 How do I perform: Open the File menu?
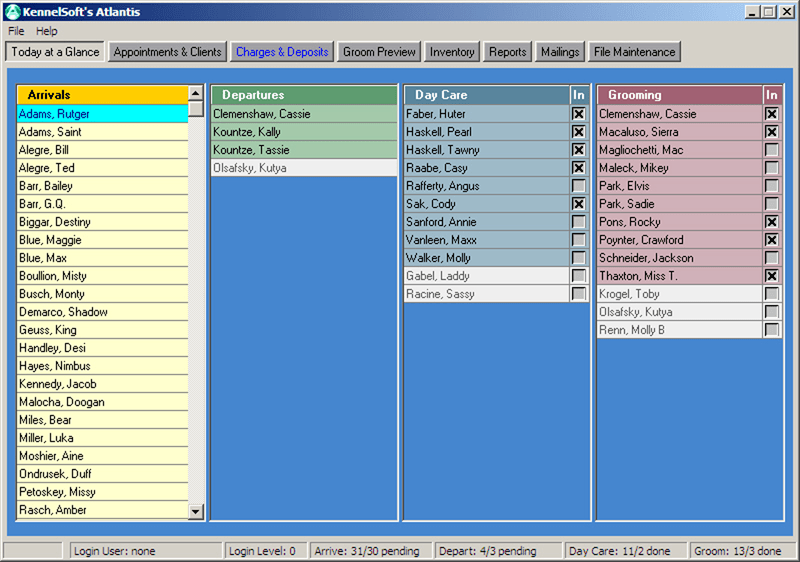click(16, 31)
